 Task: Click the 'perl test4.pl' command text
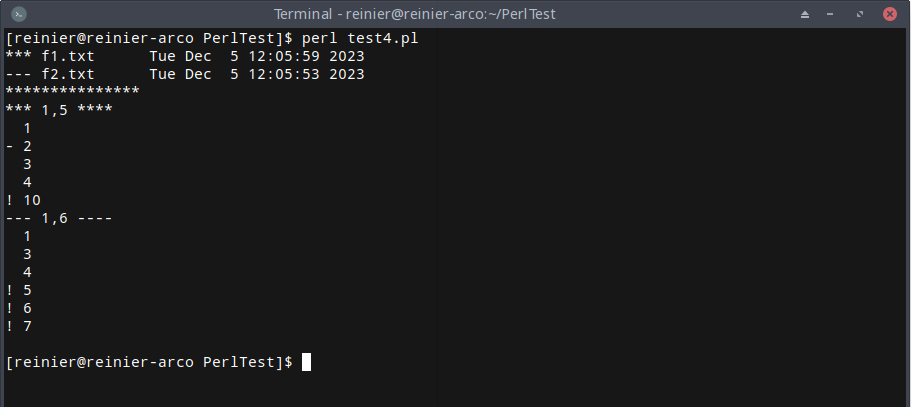(360, 38)
